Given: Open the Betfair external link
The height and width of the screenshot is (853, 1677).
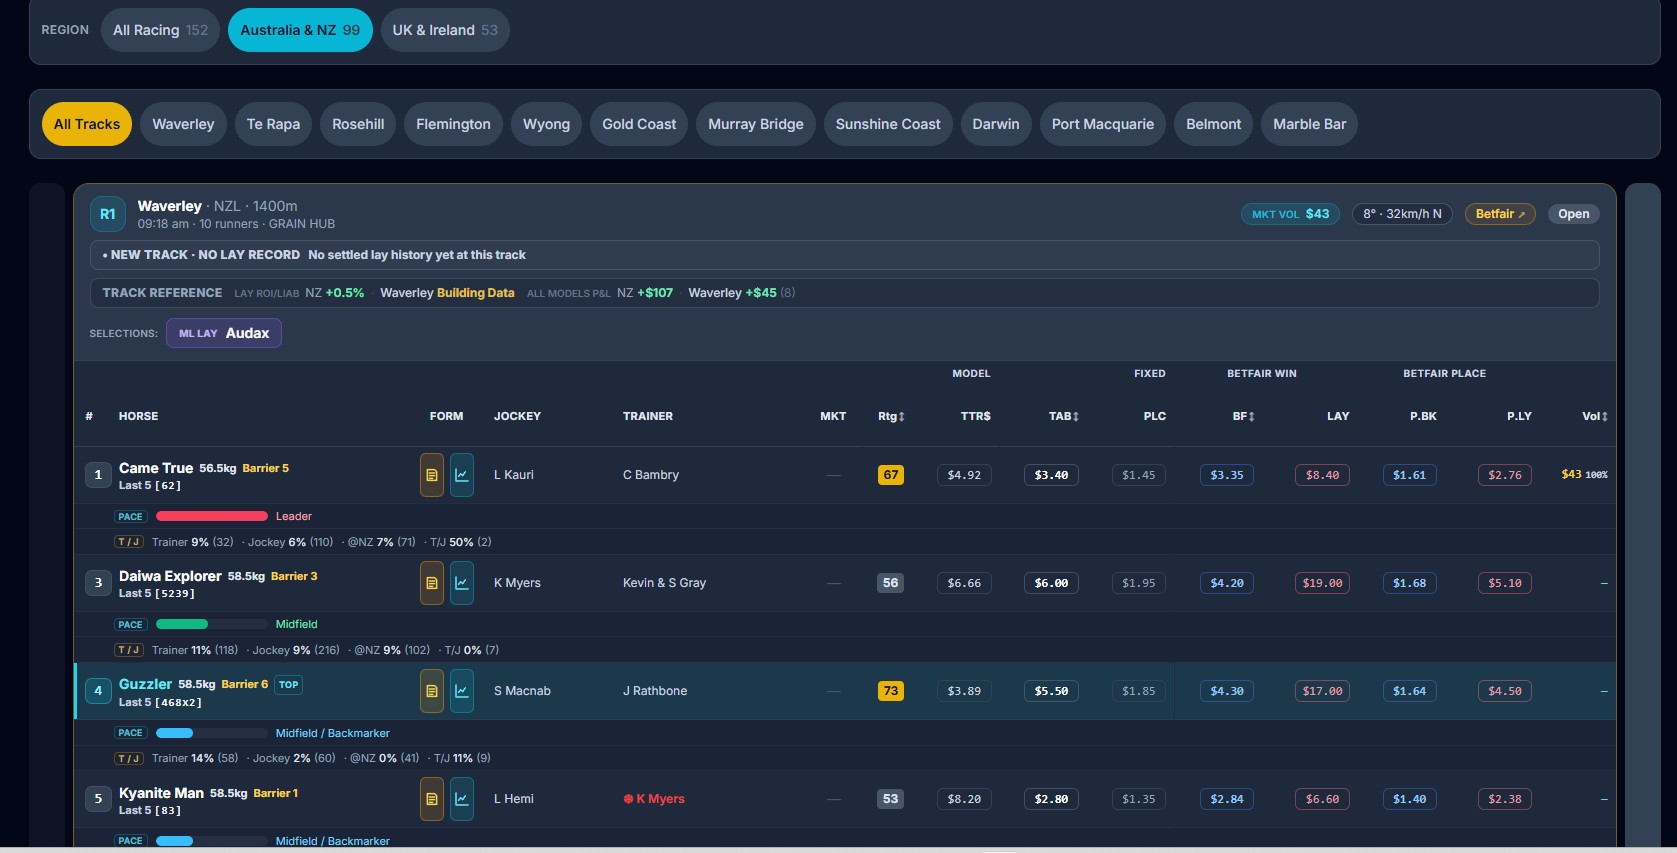Looking at the screenshot, I should pos(1500,214).
